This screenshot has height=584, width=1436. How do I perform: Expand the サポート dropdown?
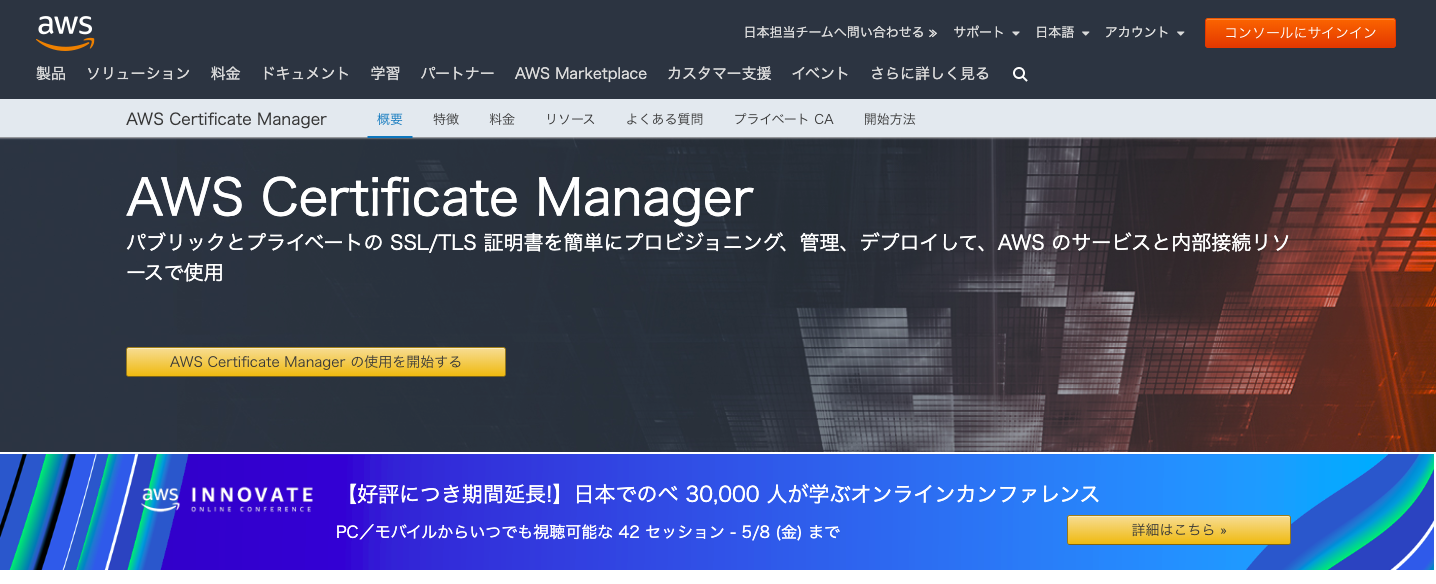986,33
